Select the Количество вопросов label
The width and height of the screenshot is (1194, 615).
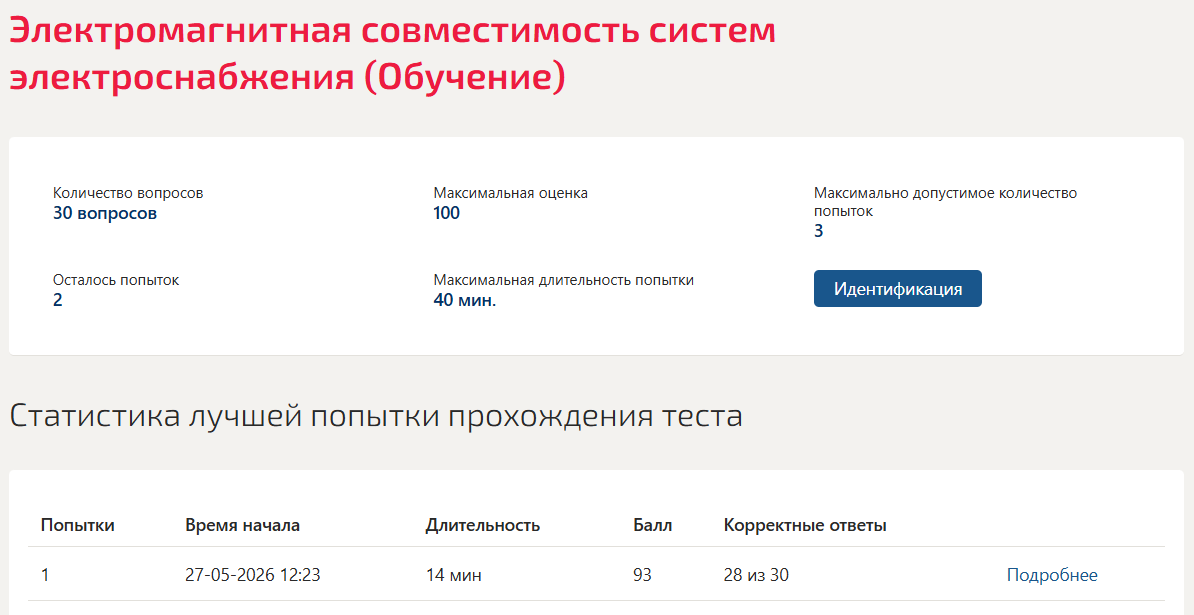pos(128,193)
